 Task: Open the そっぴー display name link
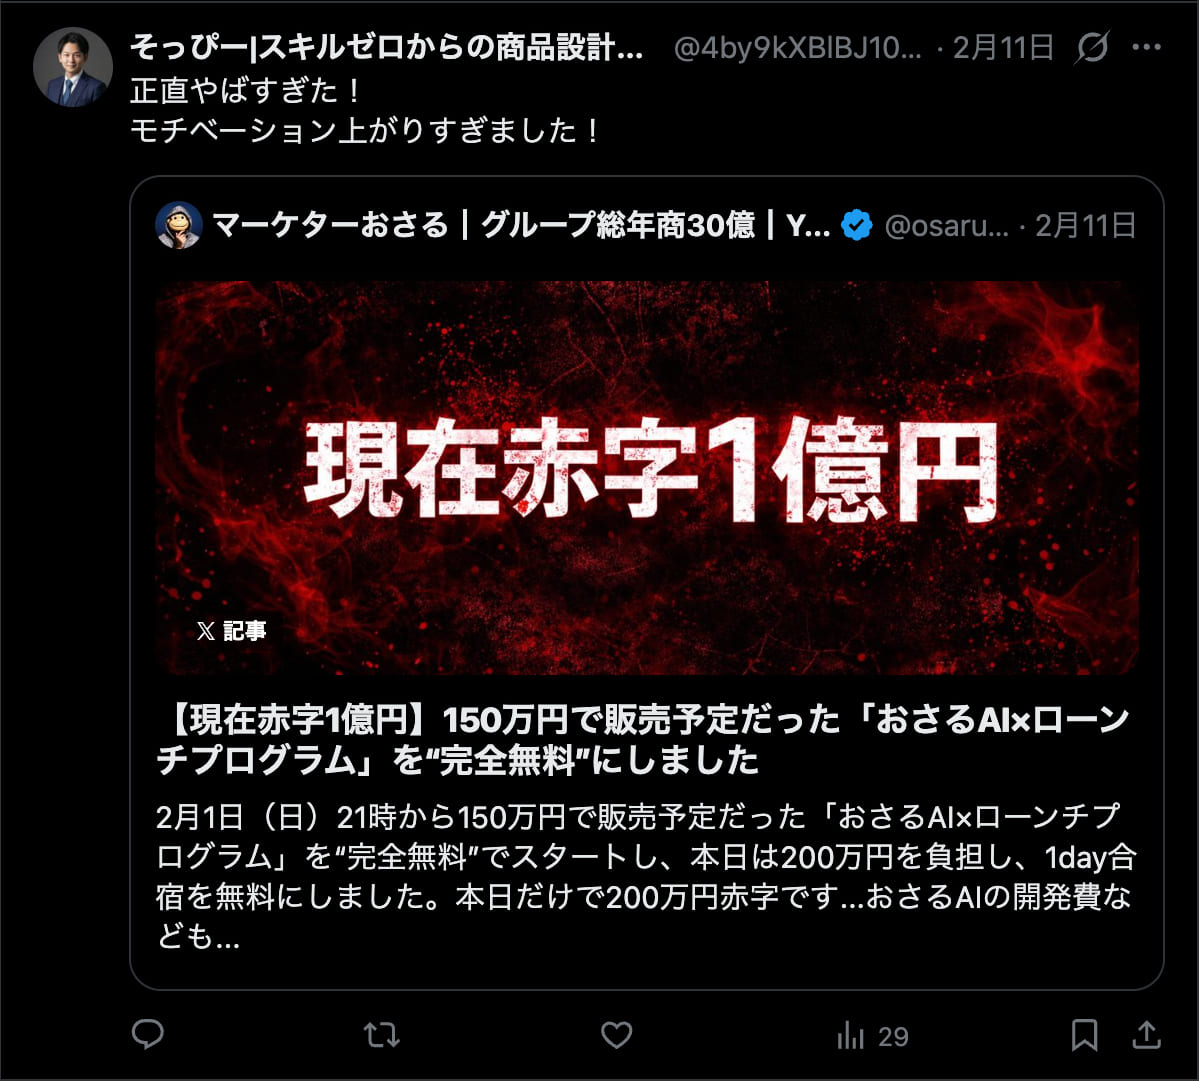386,48
